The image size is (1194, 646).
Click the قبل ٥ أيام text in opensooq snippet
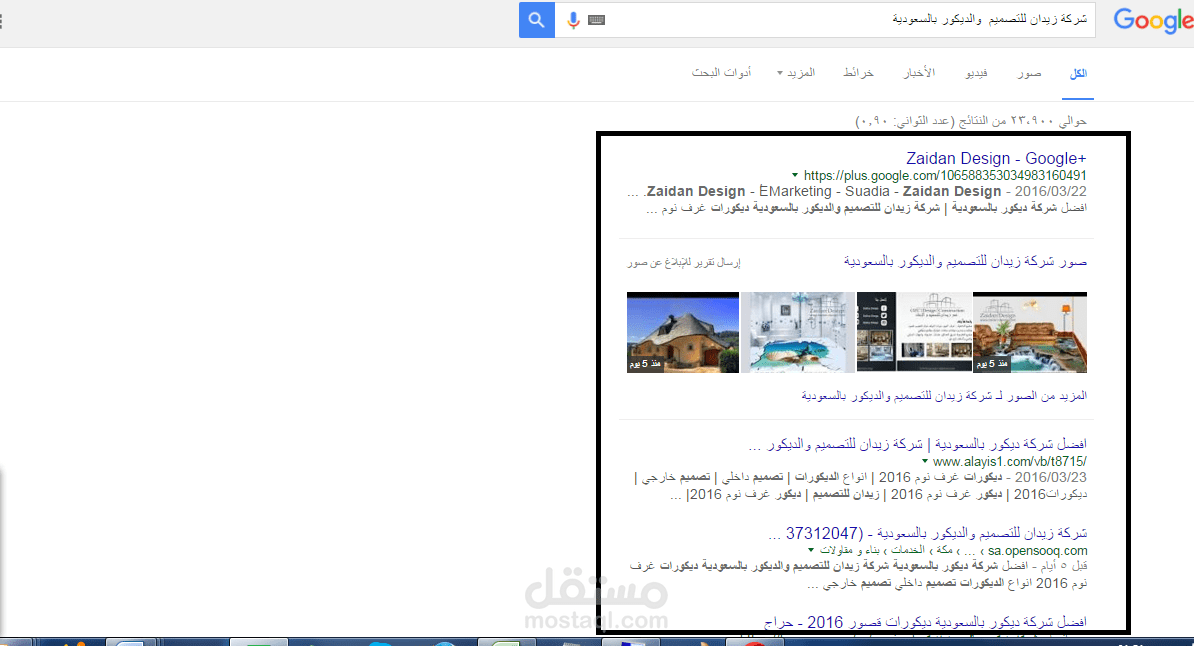[x=1062, y=566]
